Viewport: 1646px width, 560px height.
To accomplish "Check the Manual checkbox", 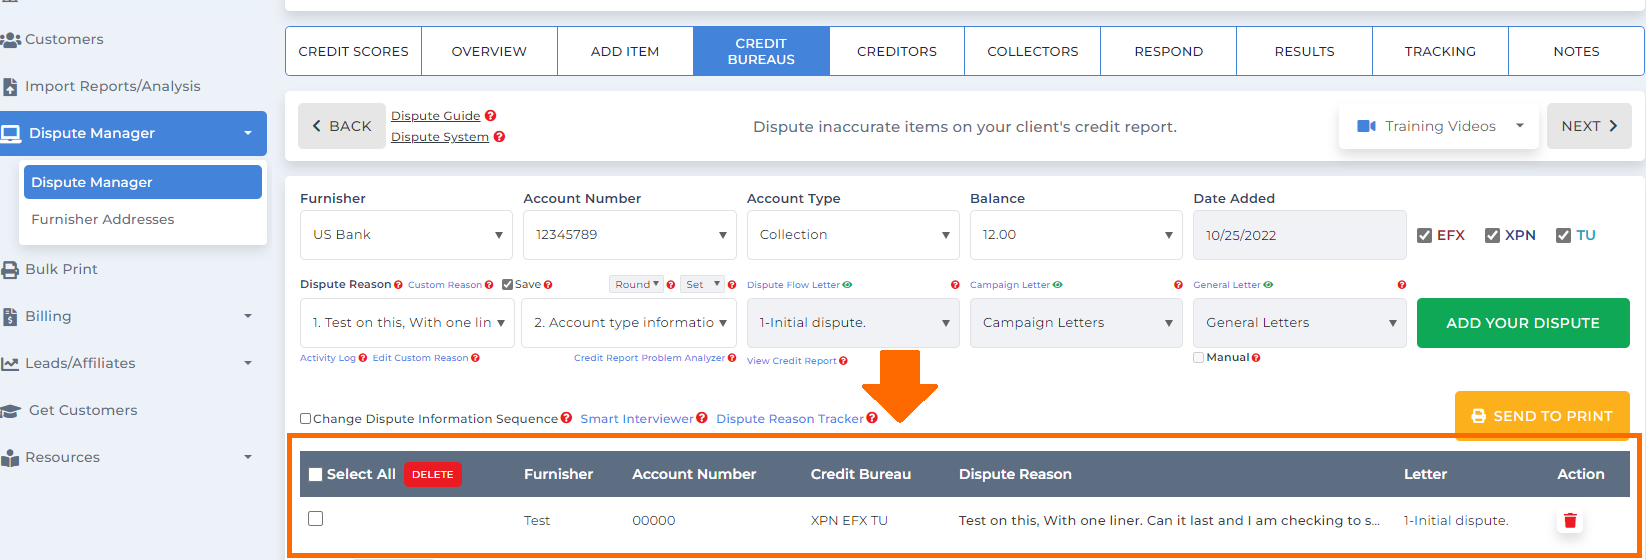I will (1198, 358).
